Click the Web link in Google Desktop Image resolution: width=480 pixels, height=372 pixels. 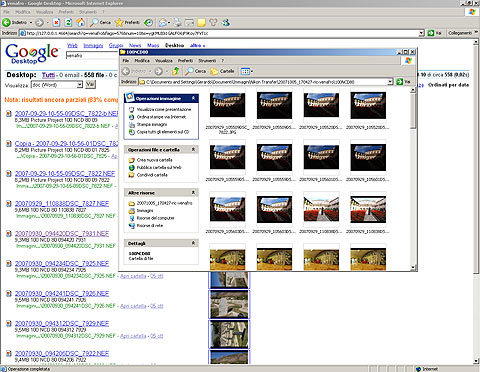(72, 45)
